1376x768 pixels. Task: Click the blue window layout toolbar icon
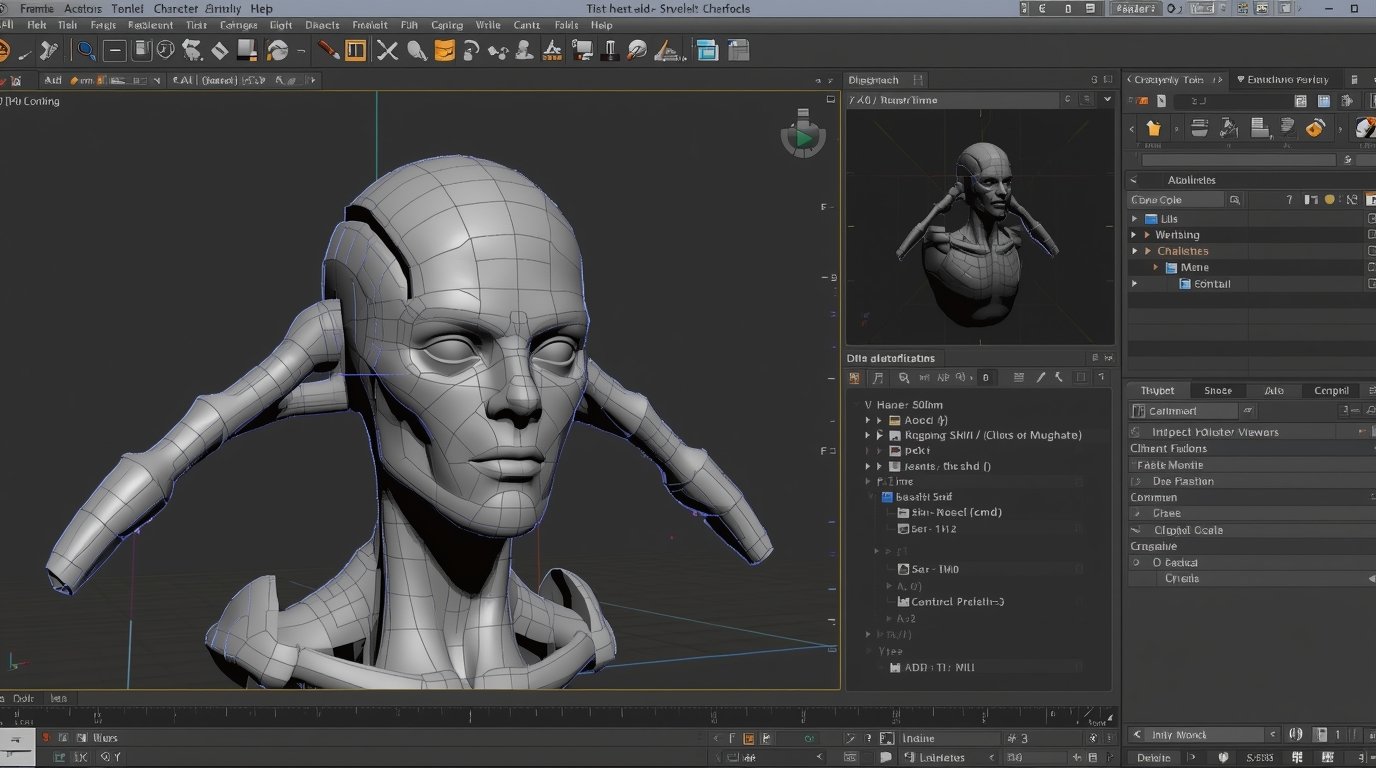click(x=707, y=50)
